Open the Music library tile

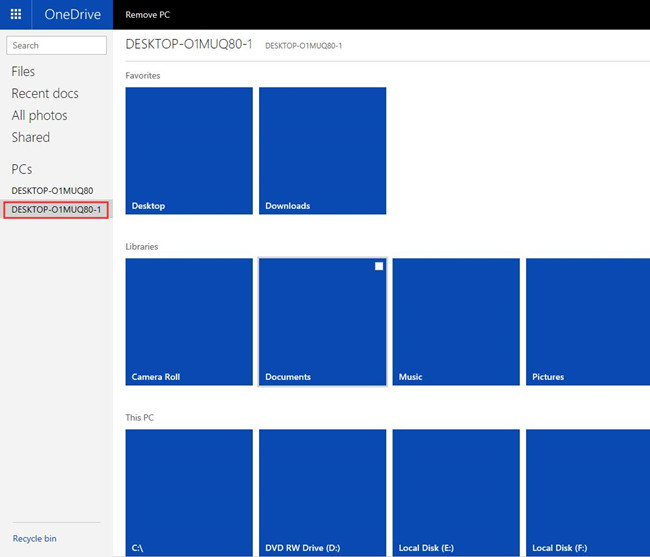456,322
